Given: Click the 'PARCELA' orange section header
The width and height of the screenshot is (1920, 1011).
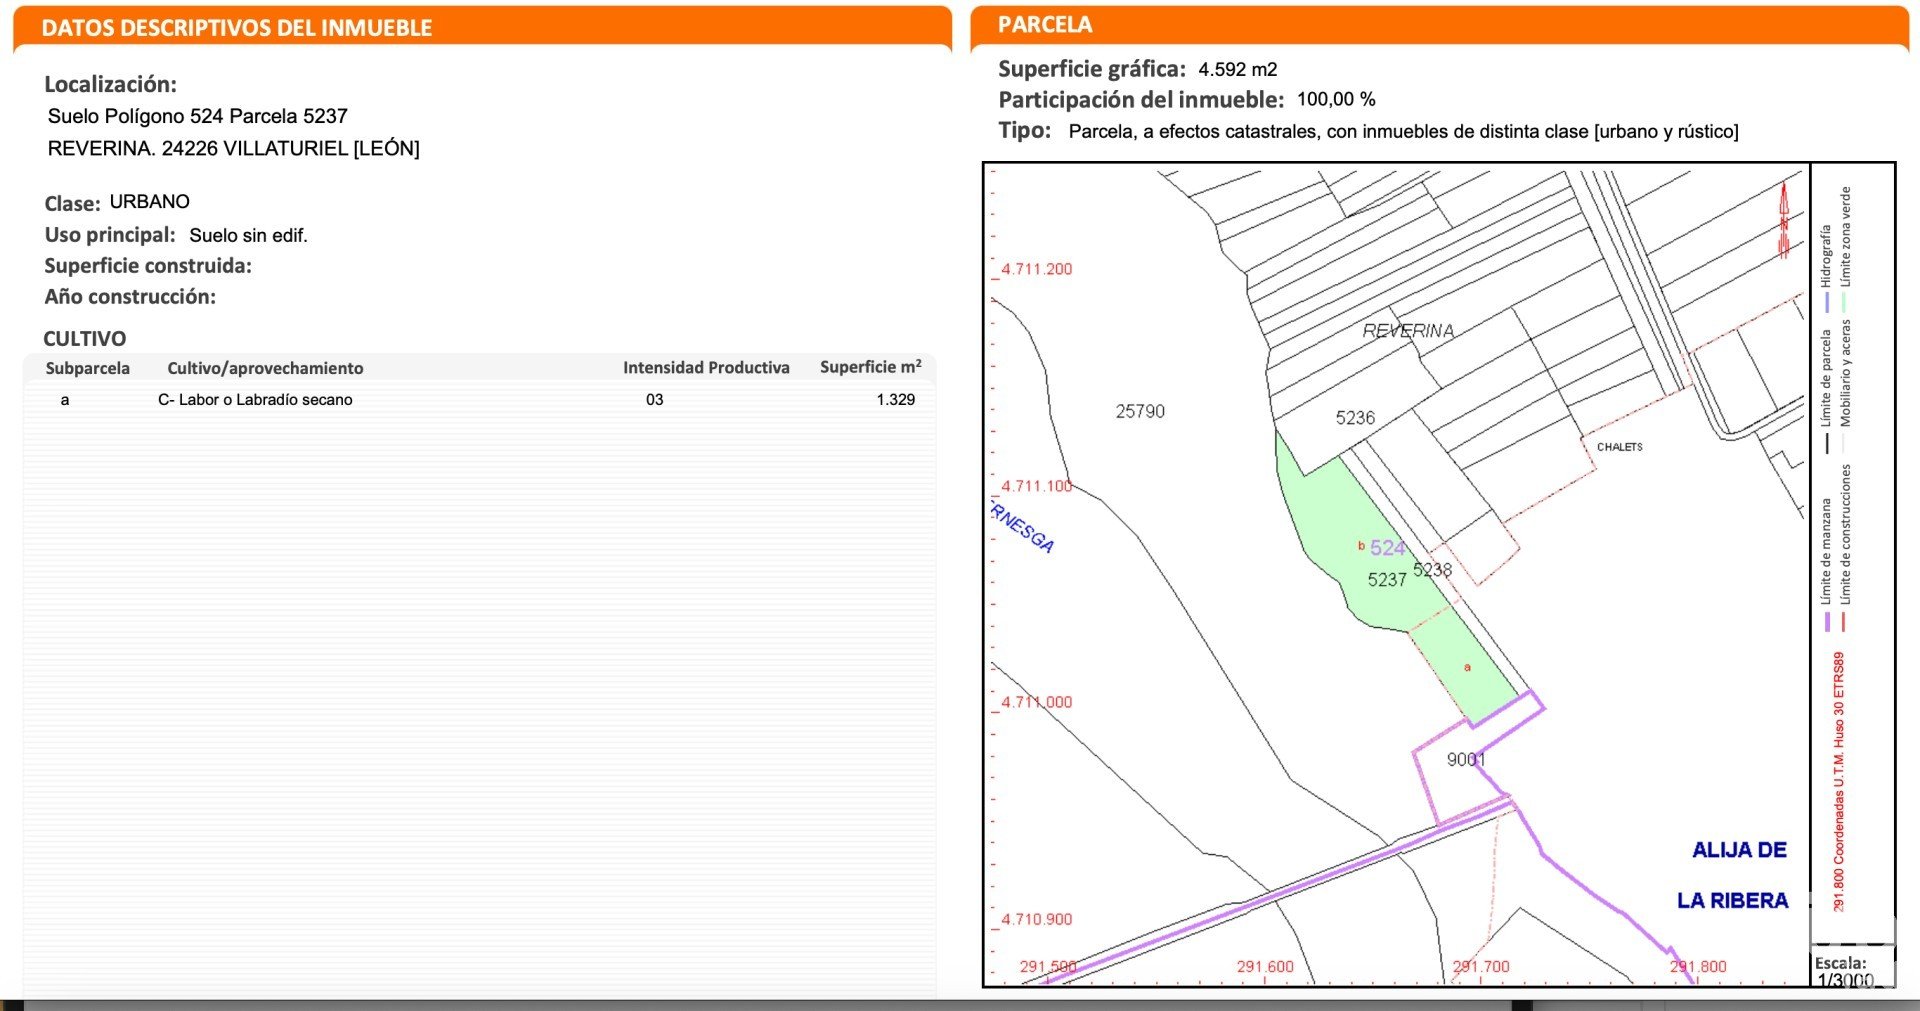Looking at the screenshot, I should click(x=1044, y=25).
